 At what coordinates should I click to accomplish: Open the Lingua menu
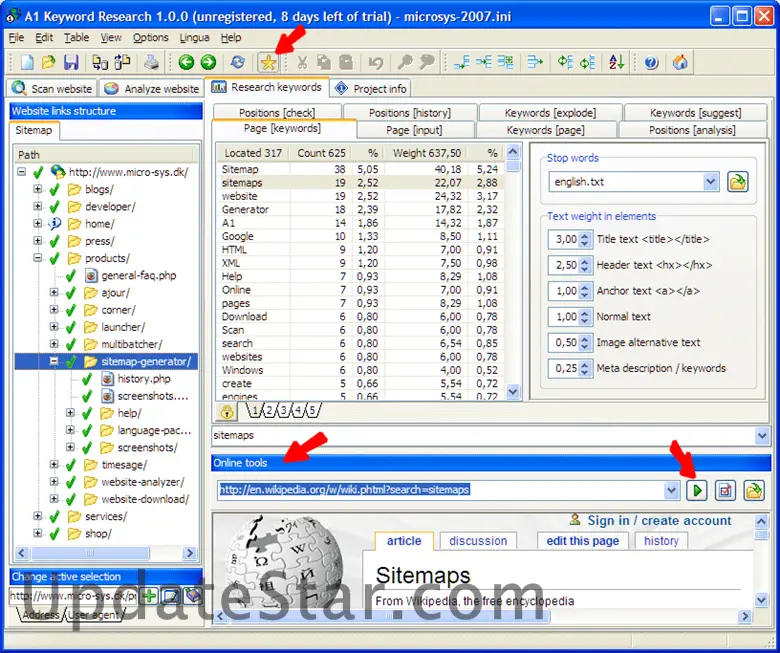pos(195,38)
